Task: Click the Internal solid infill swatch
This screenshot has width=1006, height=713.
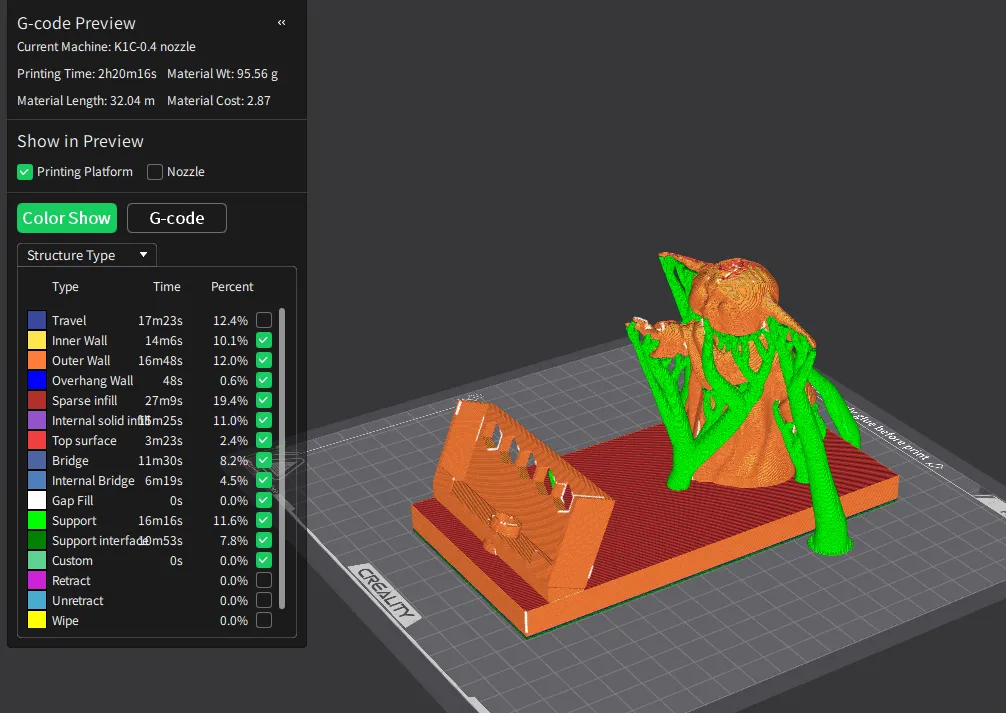Action: pyautogui.click(x=37, y=420)
